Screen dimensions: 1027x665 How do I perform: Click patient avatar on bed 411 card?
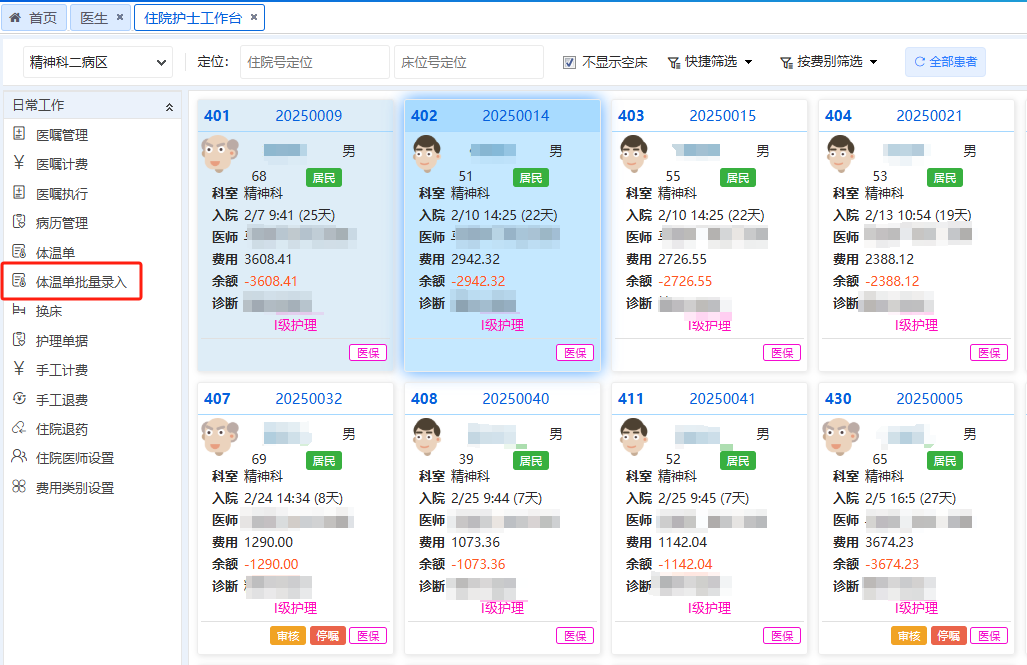(x=633, y=438)
